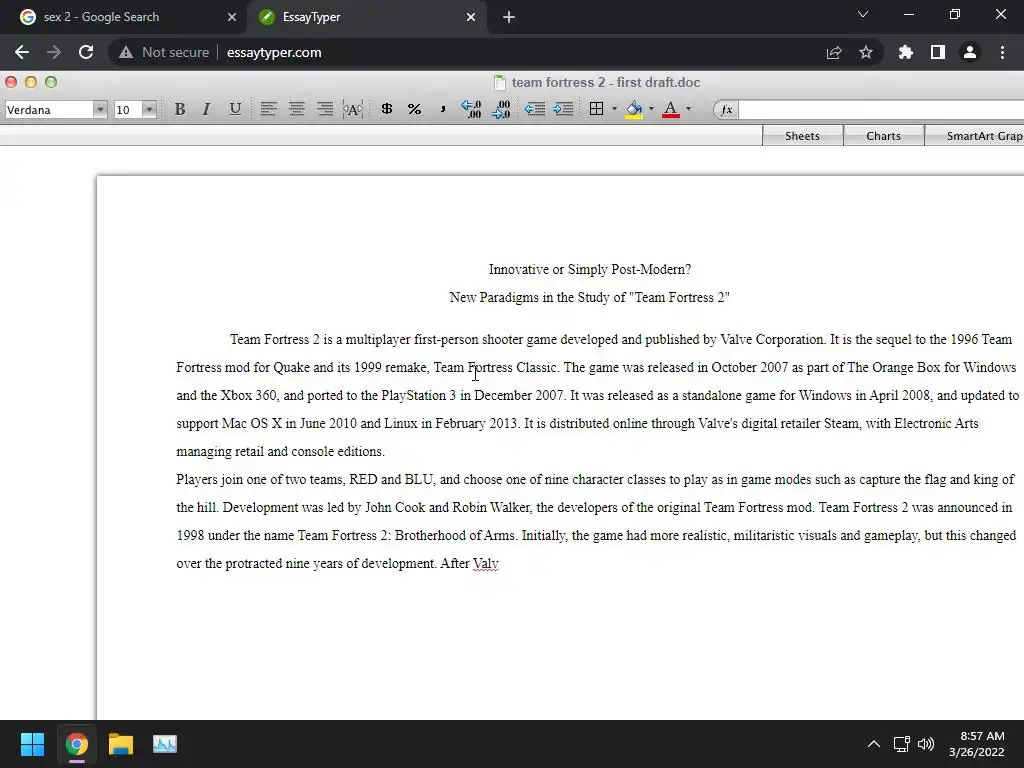Screen dimensions: 1024x768
Task: Click the Verdana font name field
Action: pyautogui.click(x=49, y=110)
